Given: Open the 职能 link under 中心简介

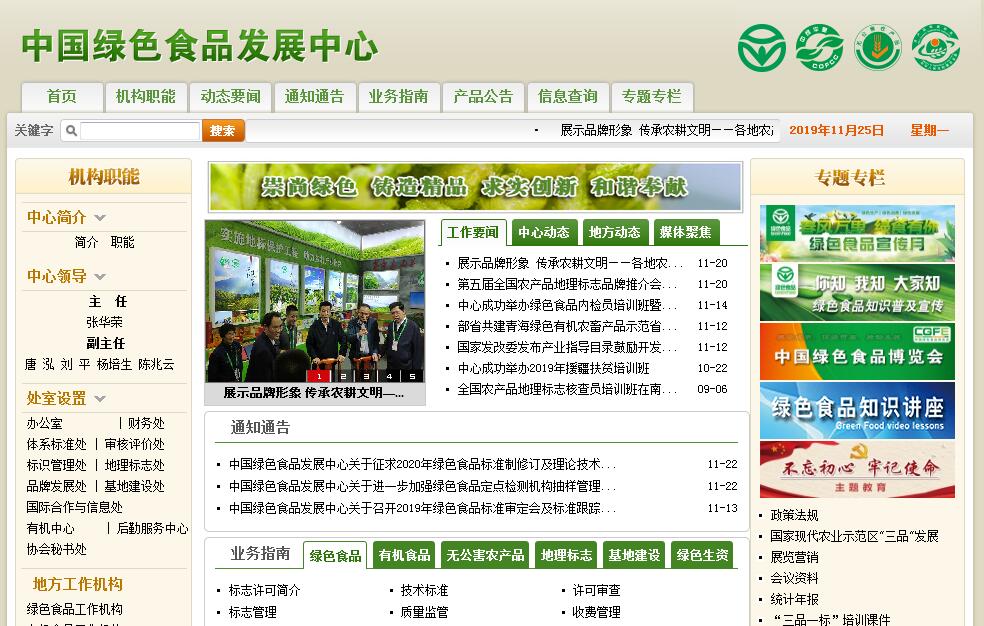Looking at the screenshot, I should click(122, 242).
